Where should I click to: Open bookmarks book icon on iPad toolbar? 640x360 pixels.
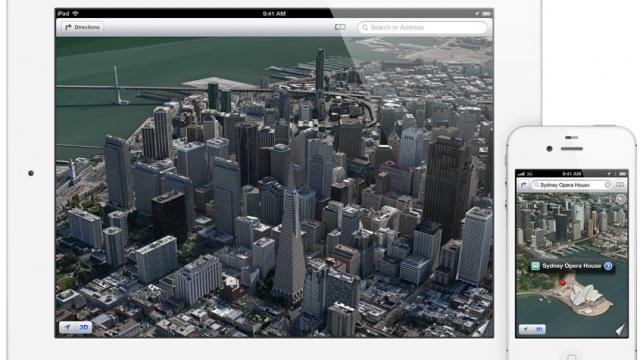pyautogui.click(x=340, y=27)
